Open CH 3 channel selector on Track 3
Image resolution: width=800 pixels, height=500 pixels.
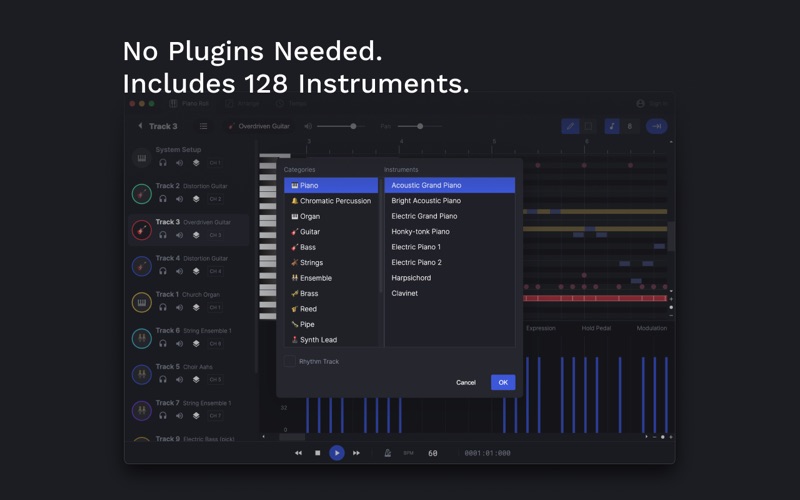215,235
